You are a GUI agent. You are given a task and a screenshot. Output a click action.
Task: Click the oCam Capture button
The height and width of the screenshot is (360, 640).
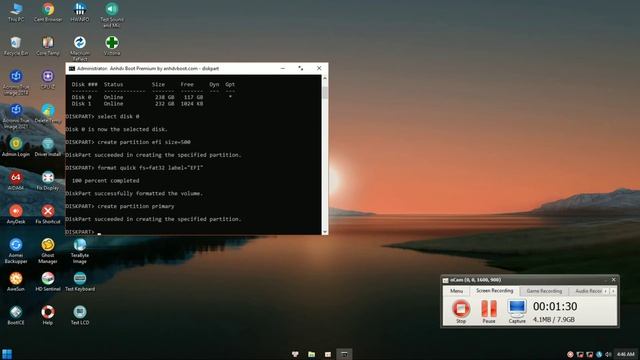[517, 311]
